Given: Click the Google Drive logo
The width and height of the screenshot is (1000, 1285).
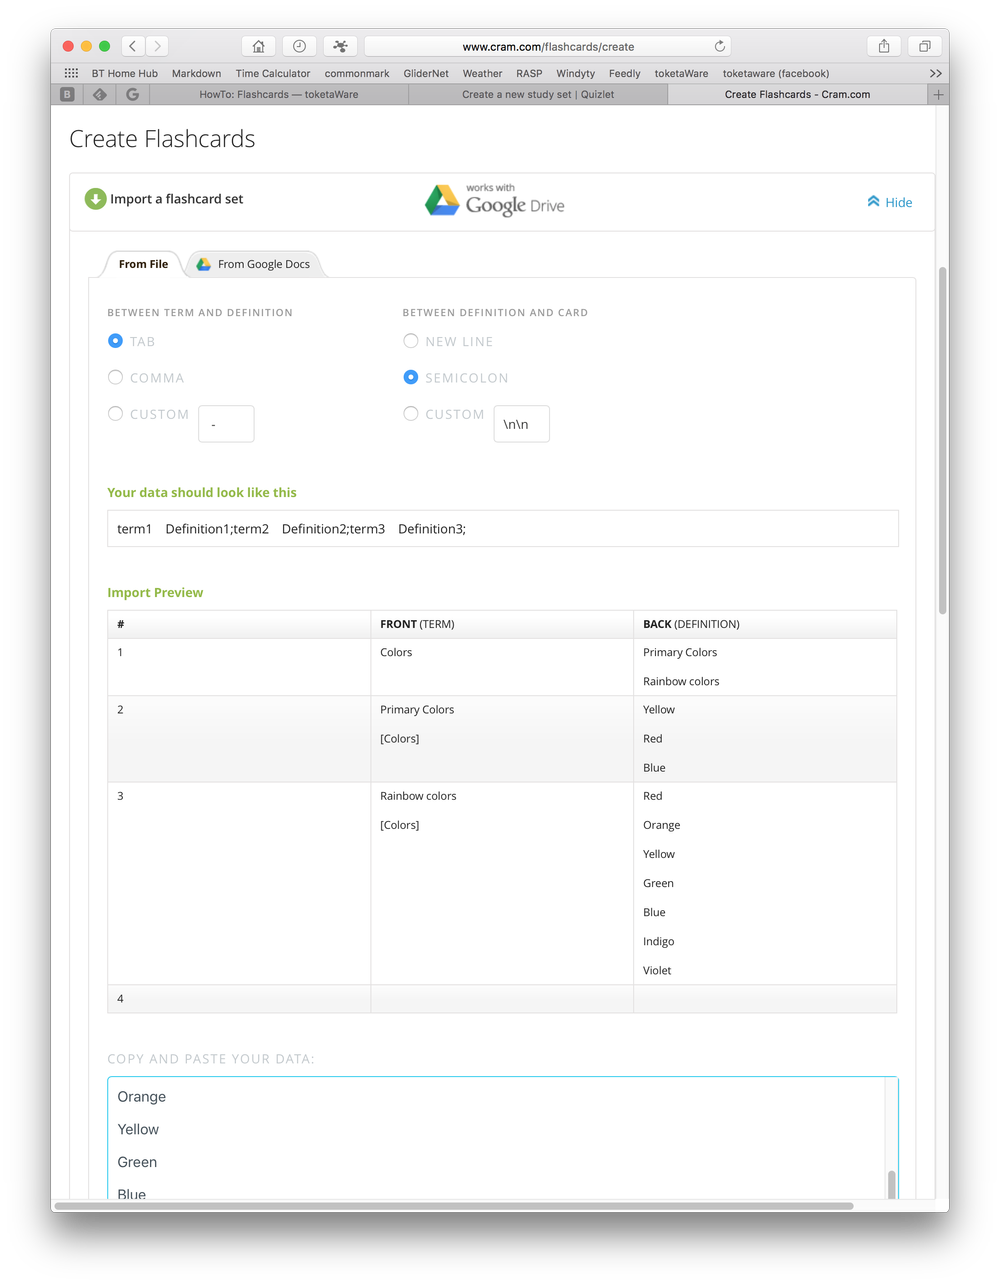Looking at the screenshot, I should (495, 201).
